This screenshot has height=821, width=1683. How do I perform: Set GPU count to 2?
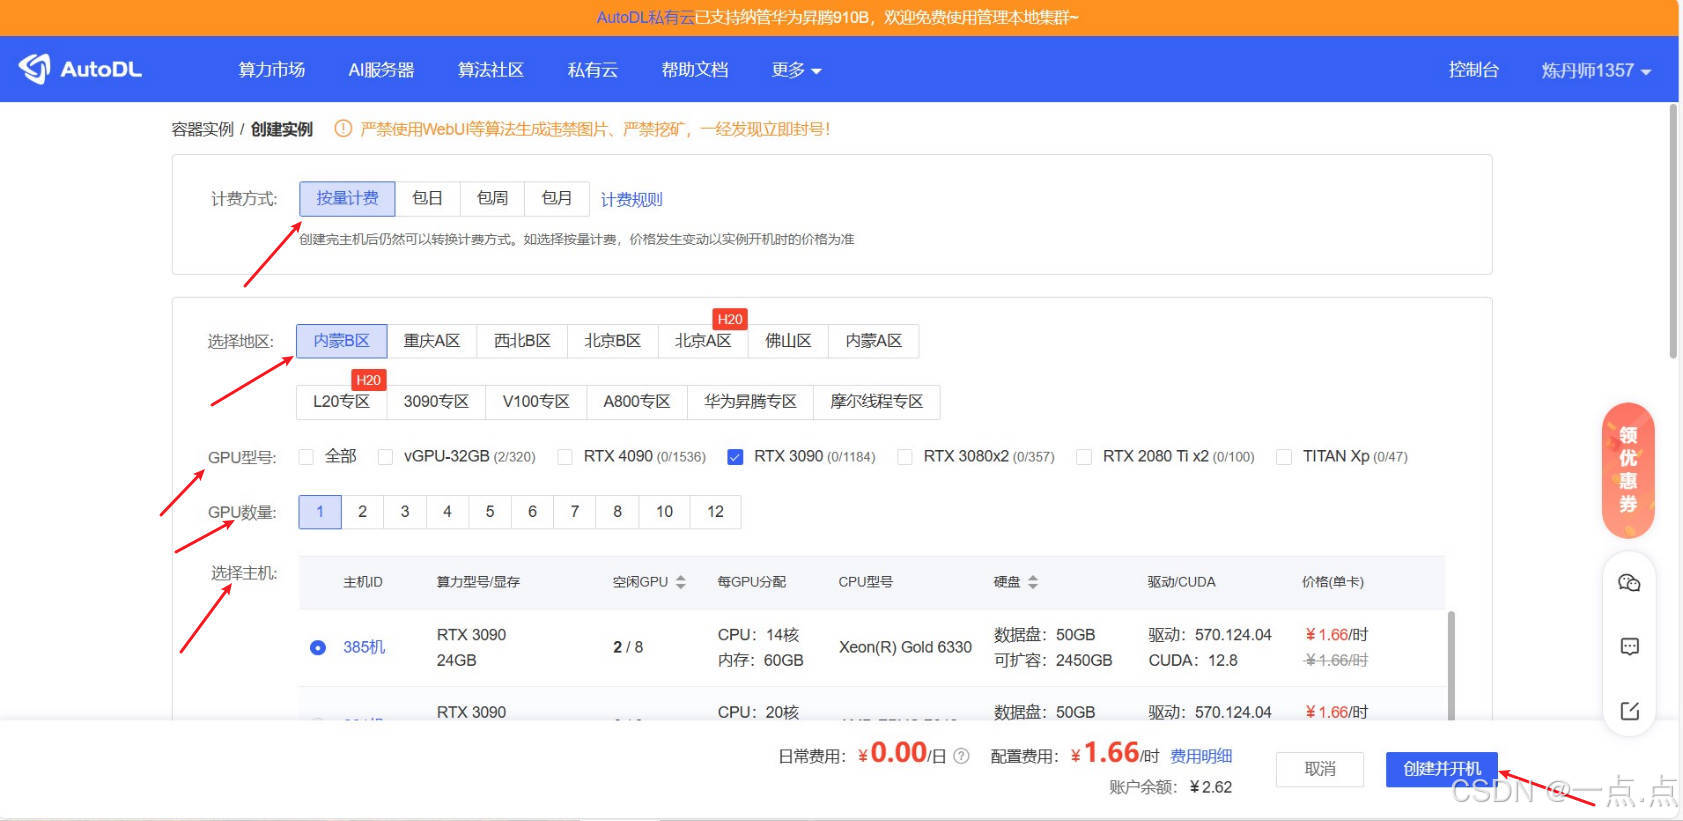363,512
